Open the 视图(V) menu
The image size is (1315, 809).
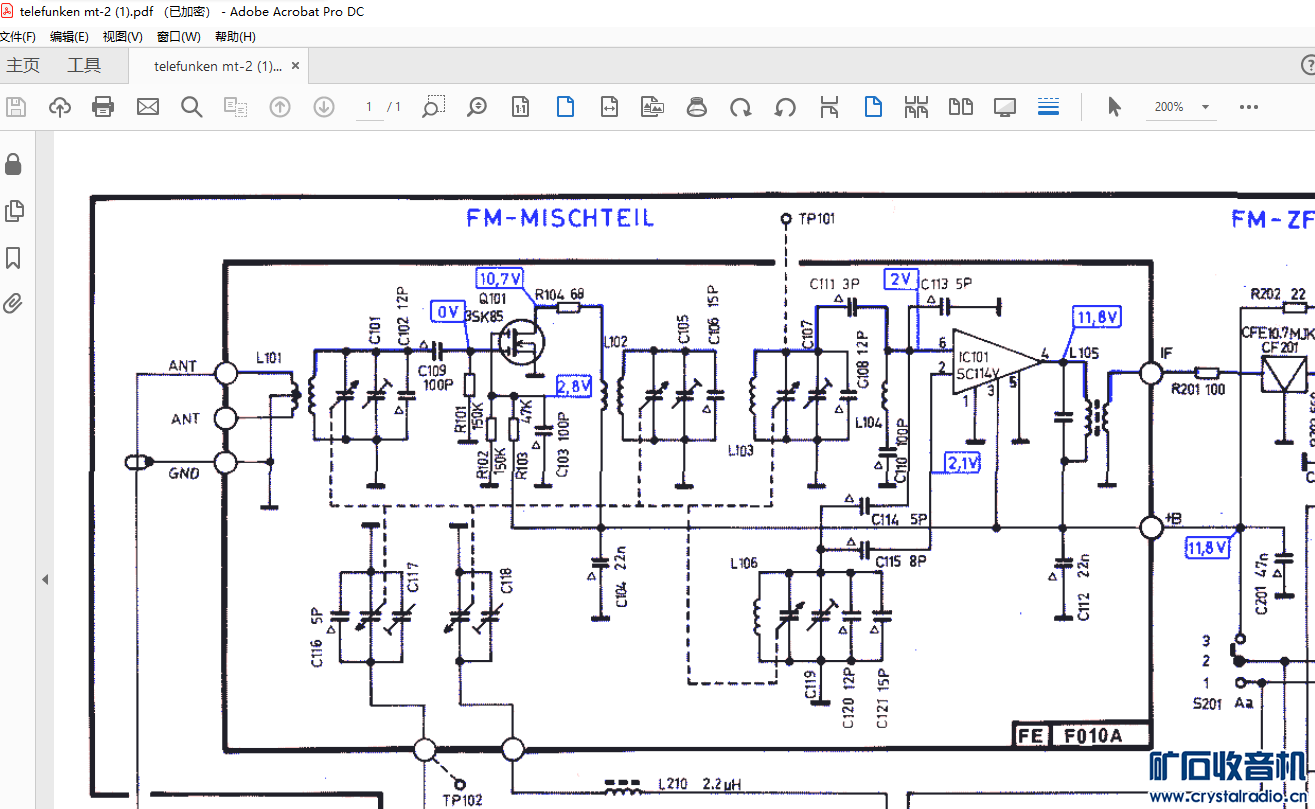tap(122, 37)
